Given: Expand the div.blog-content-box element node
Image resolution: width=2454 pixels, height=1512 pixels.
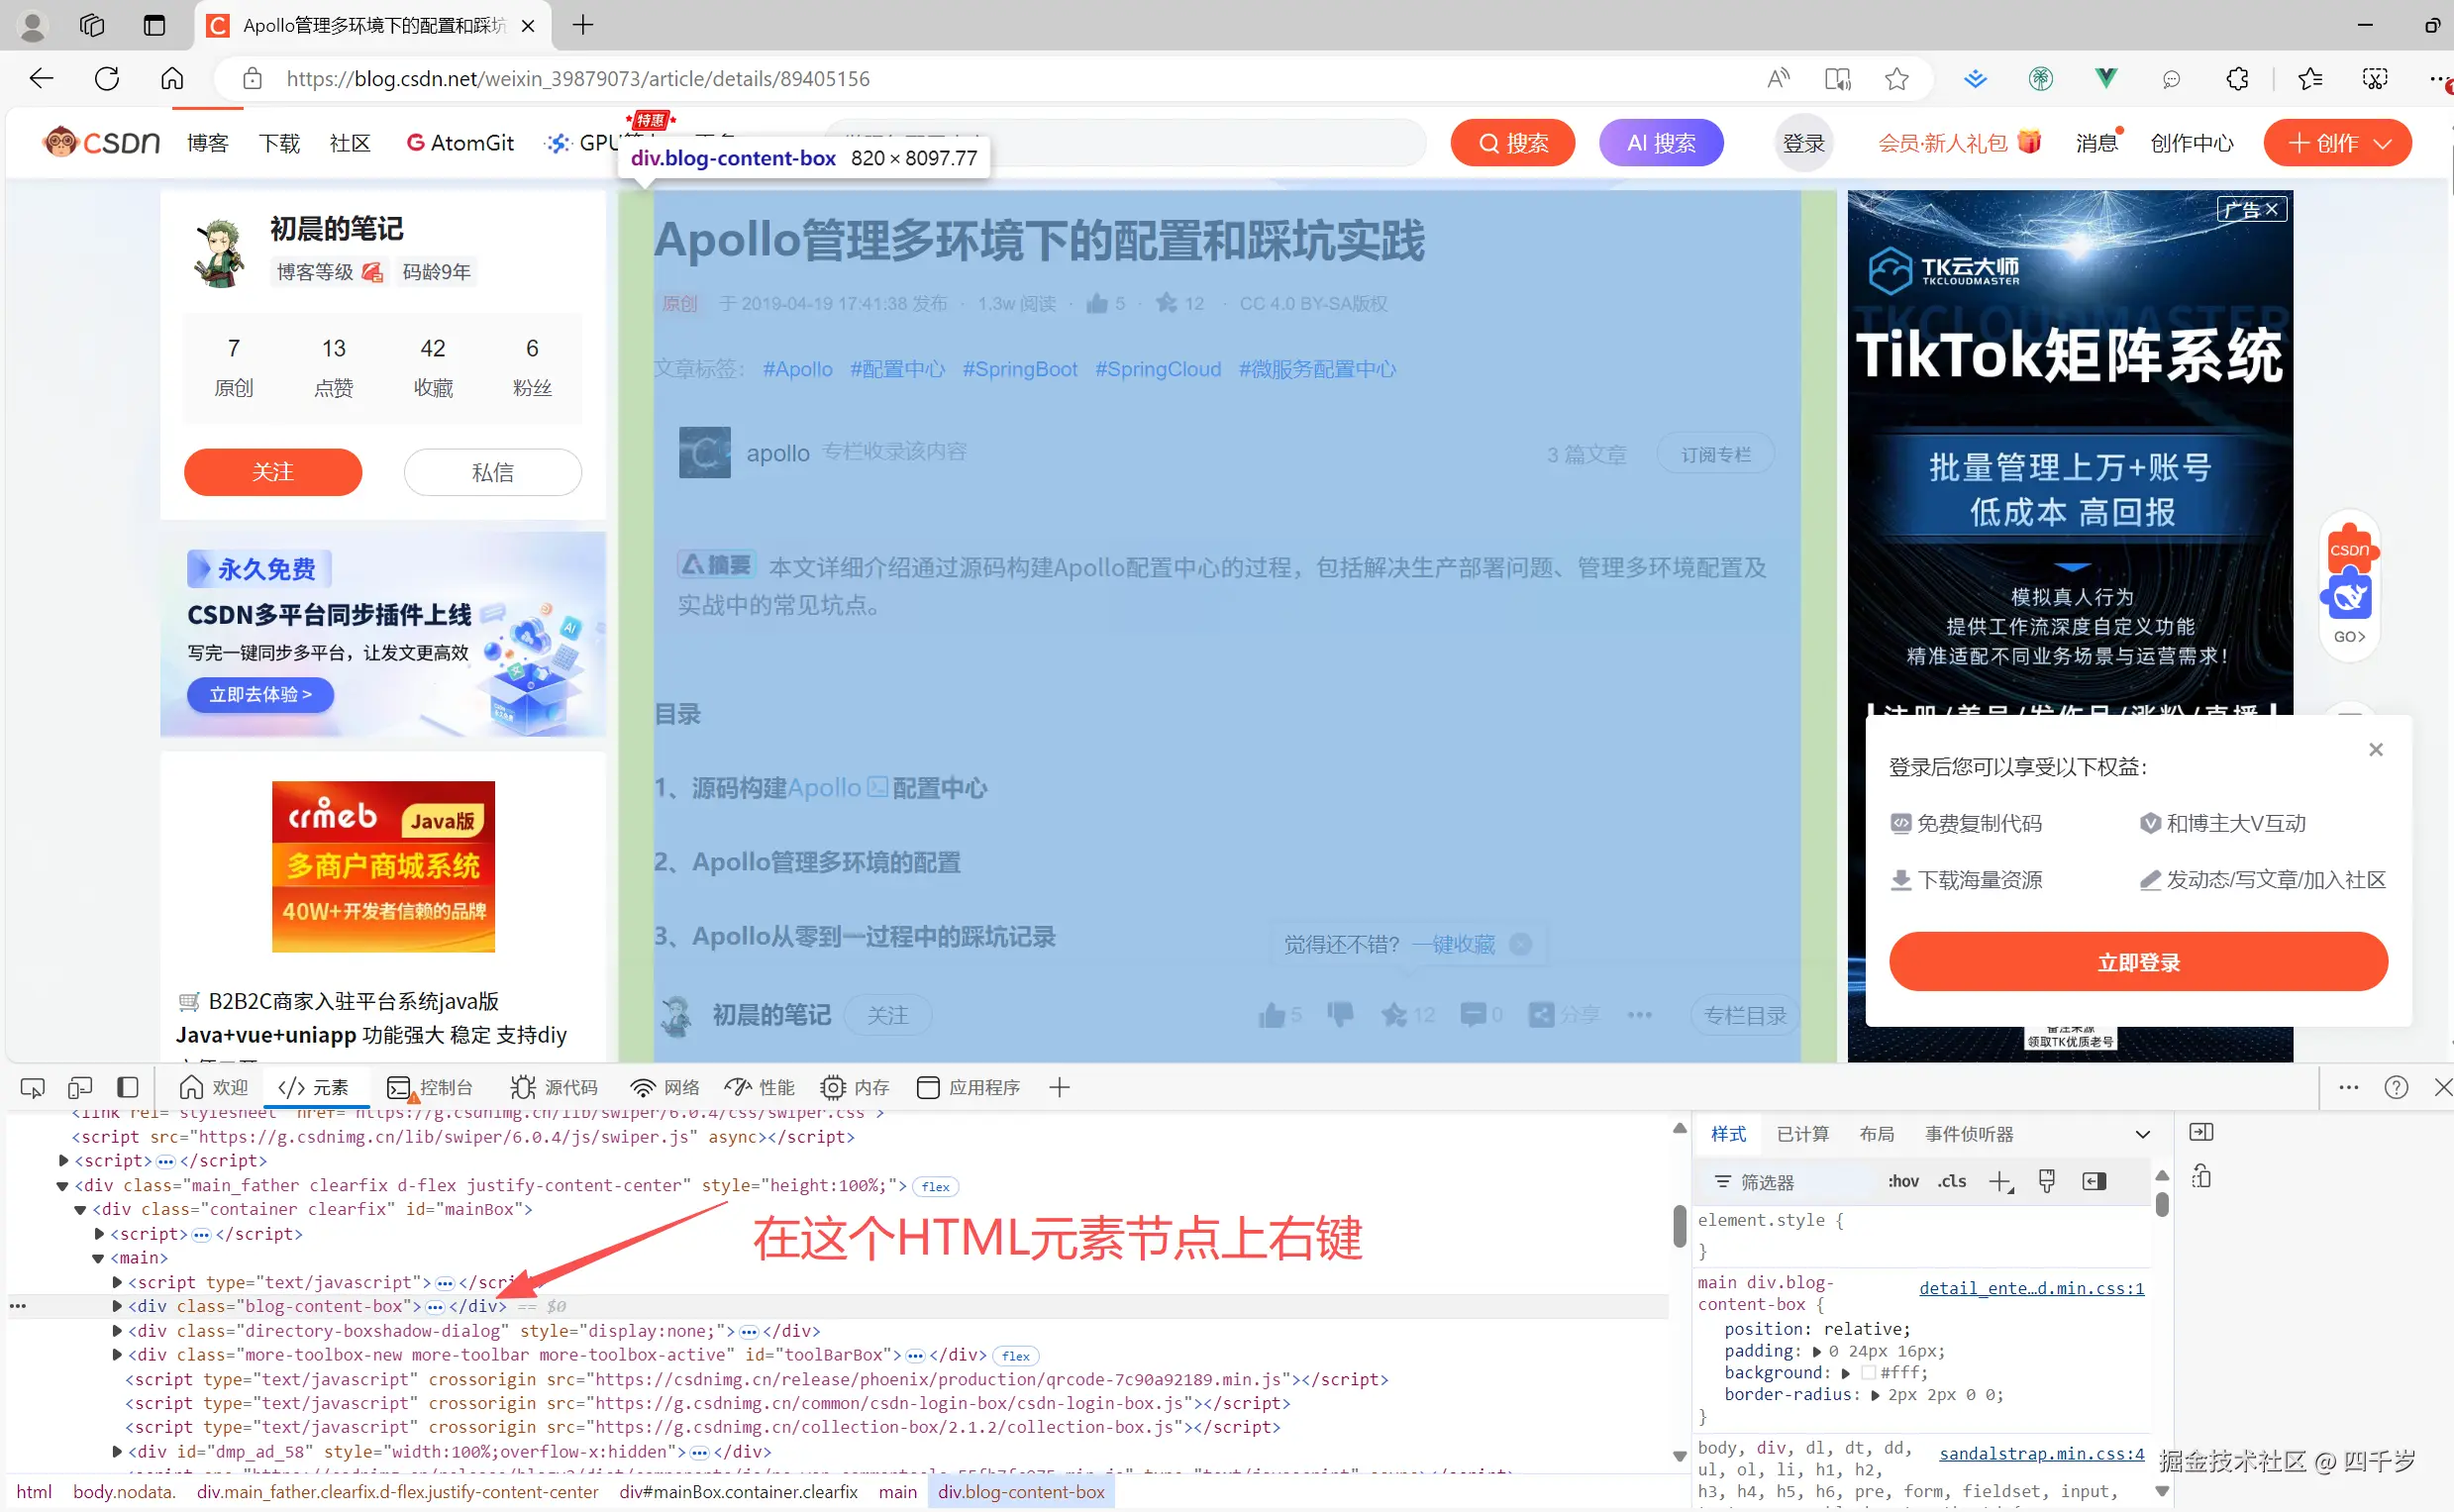Looking at the screenshot, I should [116, 1306].
